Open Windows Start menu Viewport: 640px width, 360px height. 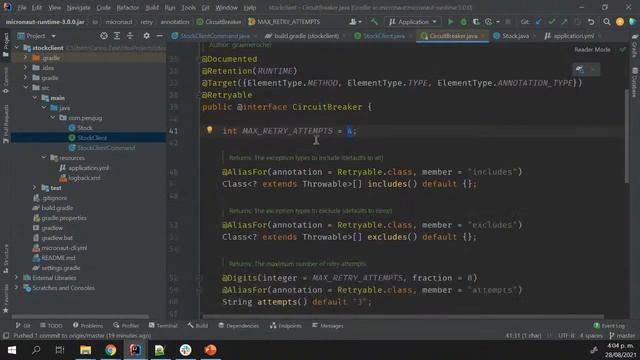click(12, 350)
